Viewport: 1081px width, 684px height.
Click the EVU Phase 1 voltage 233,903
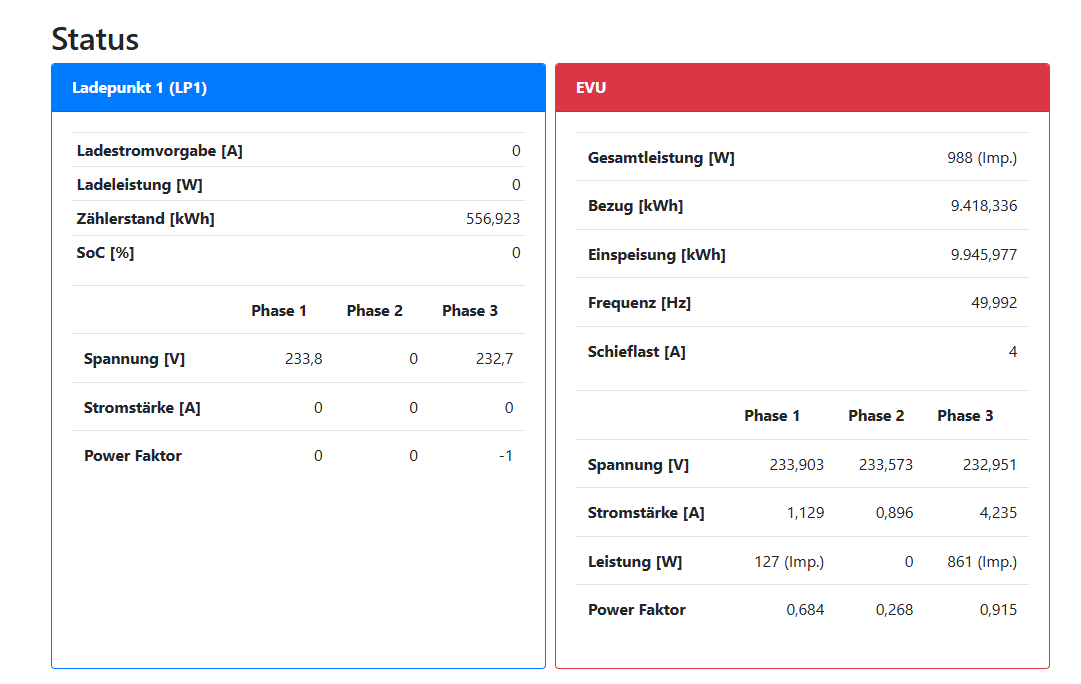click(x=796, y=465)
